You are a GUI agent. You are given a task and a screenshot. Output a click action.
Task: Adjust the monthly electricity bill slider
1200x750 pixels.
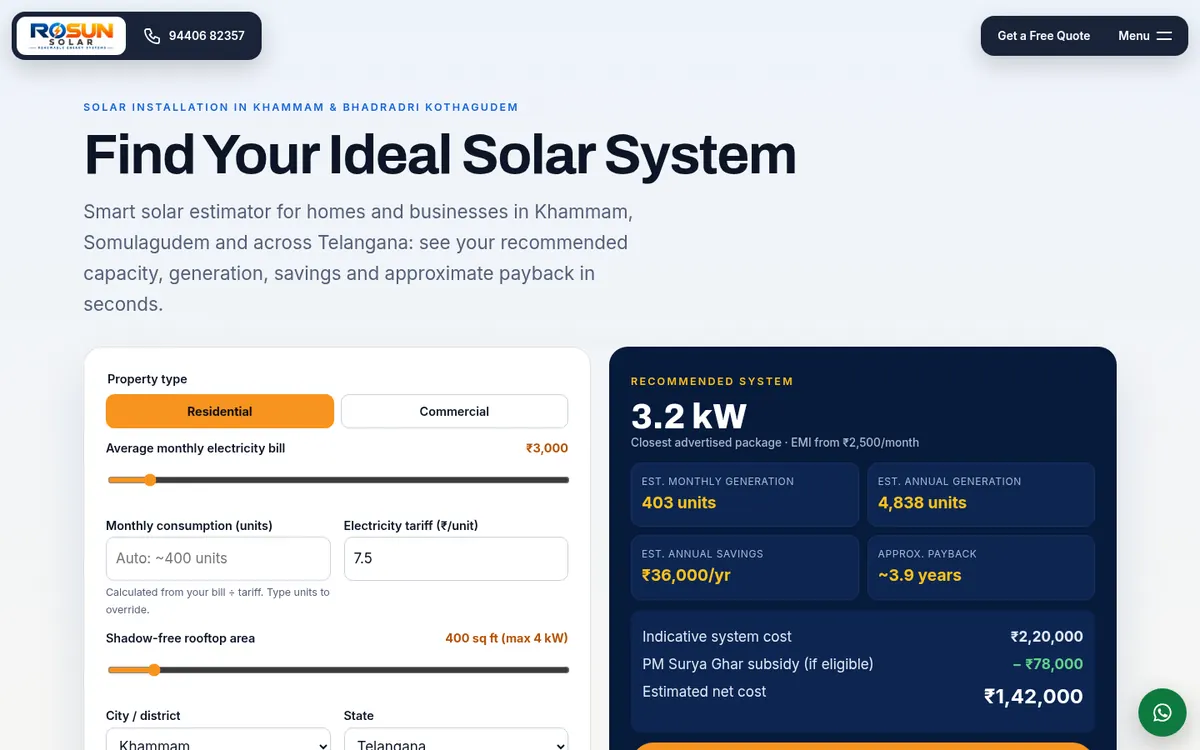pos(338,480)
